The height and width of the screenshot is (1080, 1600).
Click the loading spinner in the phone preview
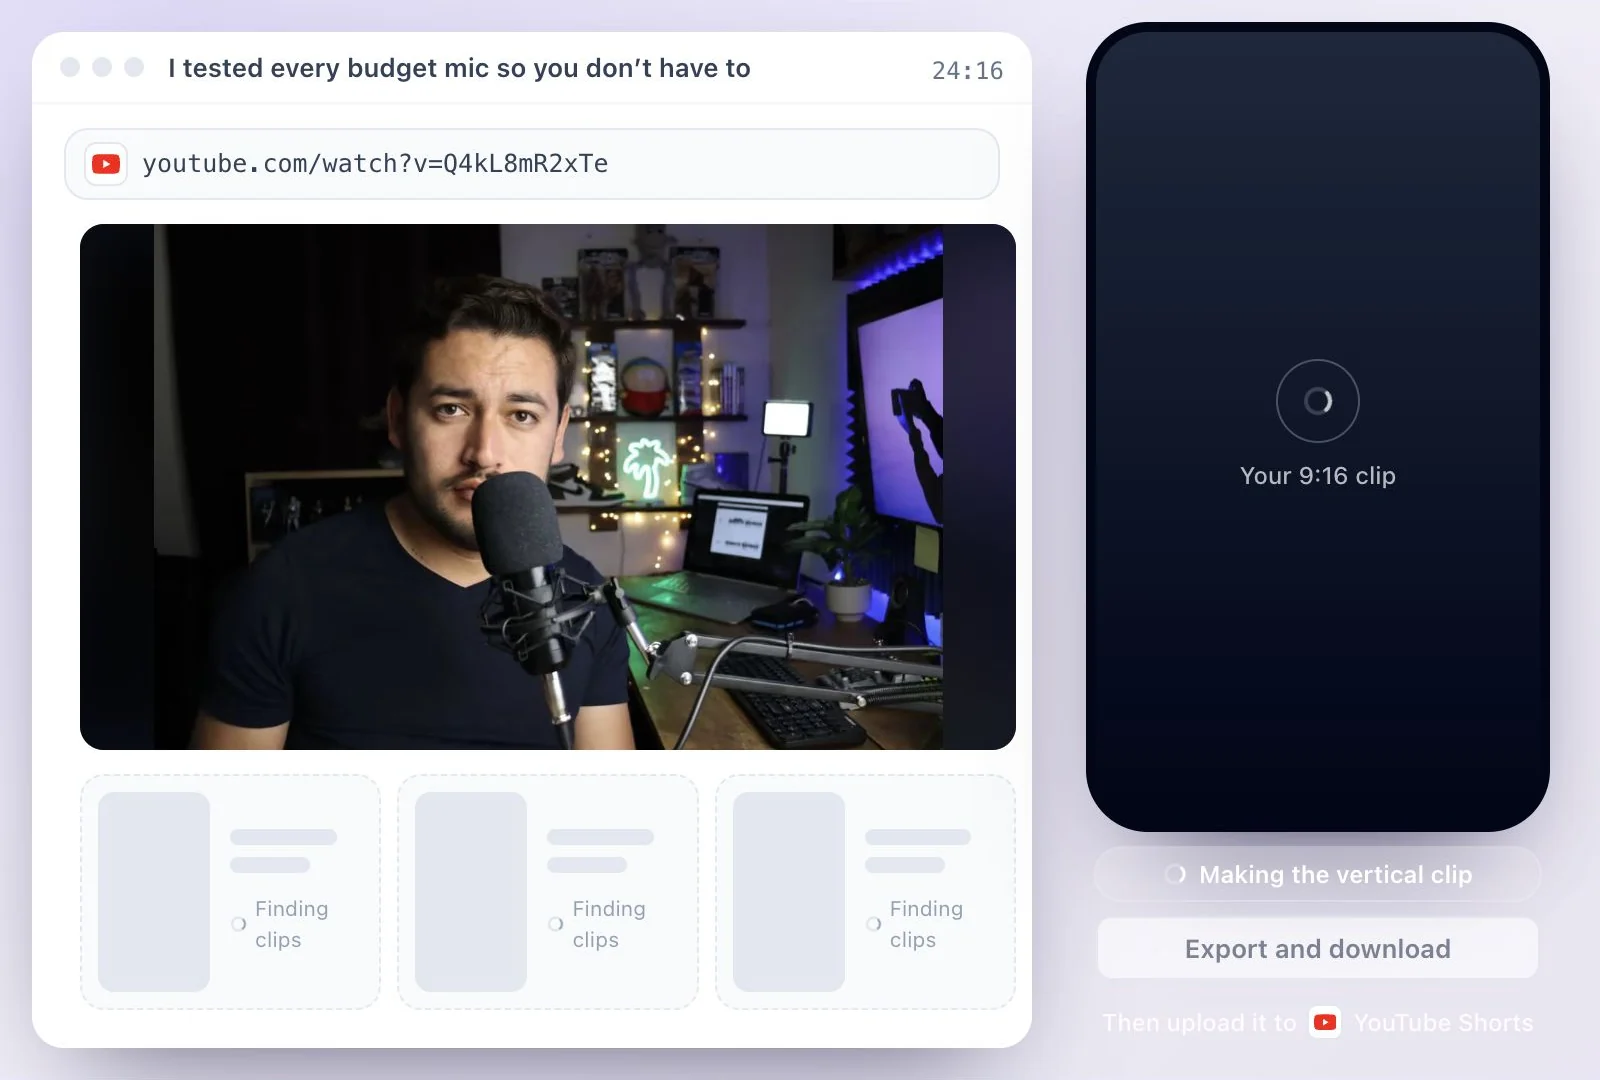point(1318,401)
